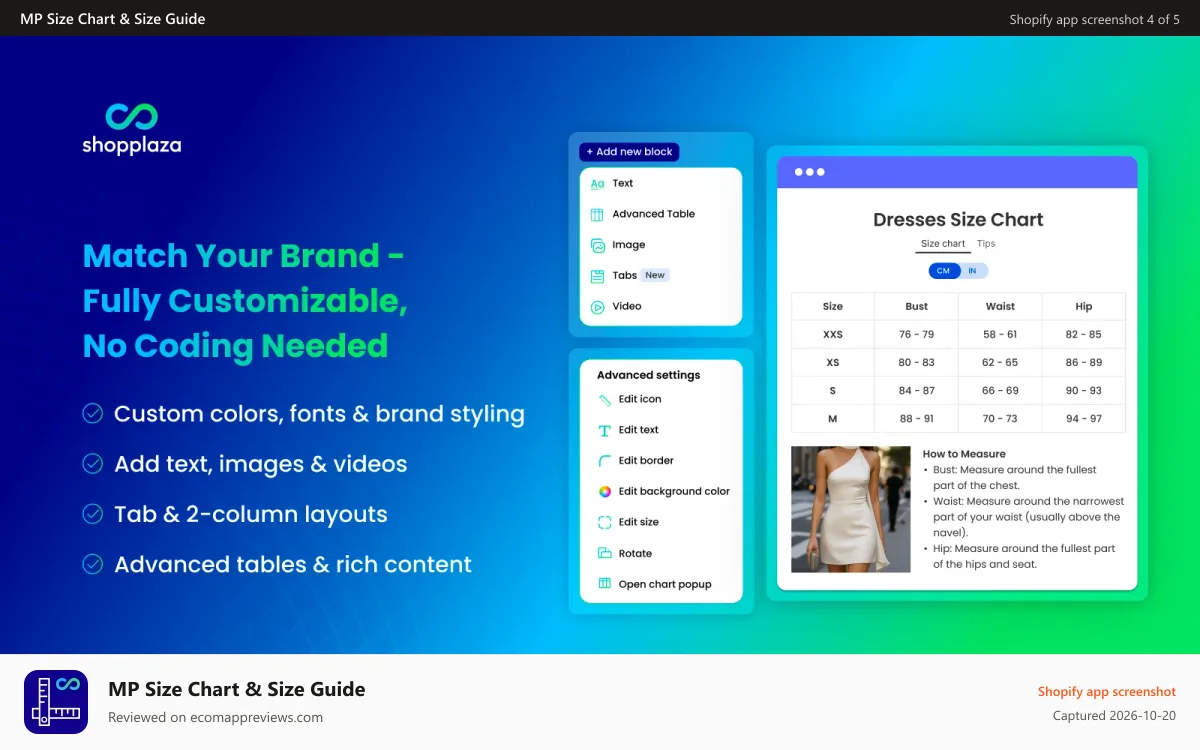Screen dimensions: 1200x750
Task: Click the MP Size Chart app icon
Action: coord(56,702)
